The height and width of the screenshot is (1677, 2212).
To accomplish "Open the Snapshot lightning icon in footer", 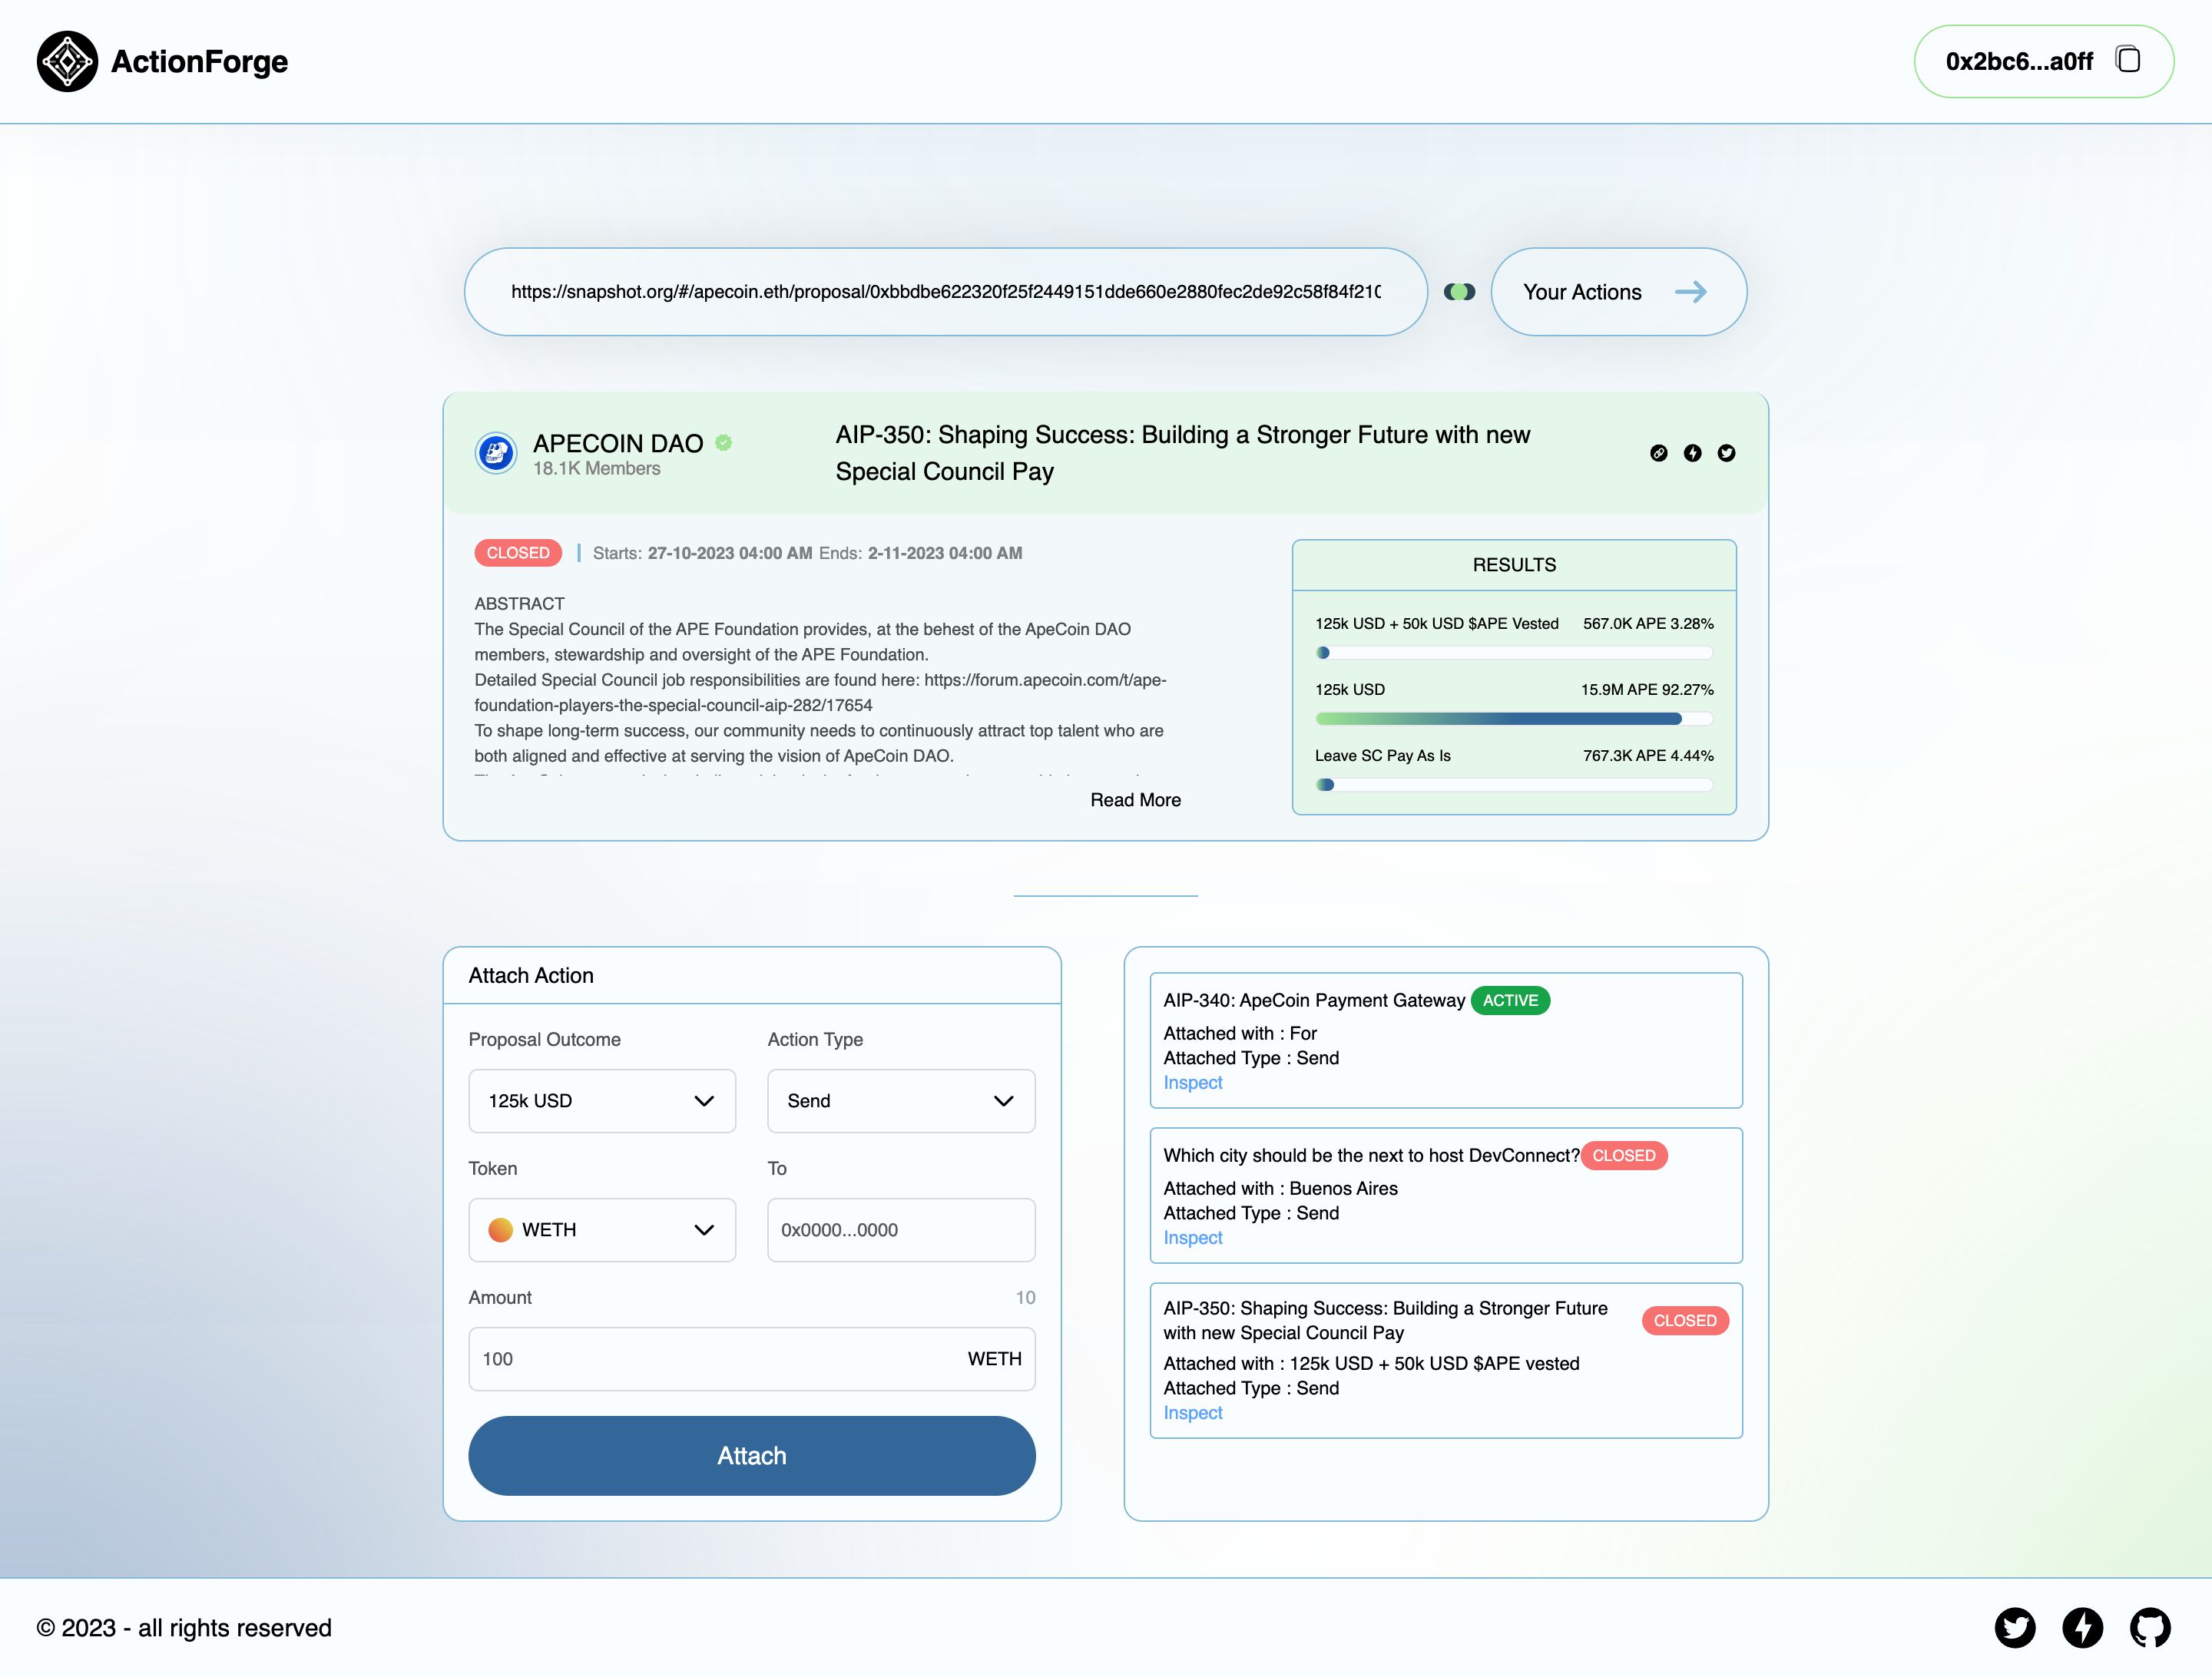I will (x=2082, y=1627).
